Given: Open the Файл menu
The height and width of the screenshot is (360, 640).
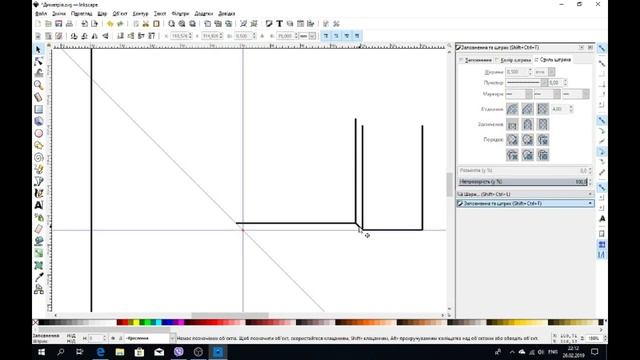Looking at the screenshot, I should coord(41,13).
